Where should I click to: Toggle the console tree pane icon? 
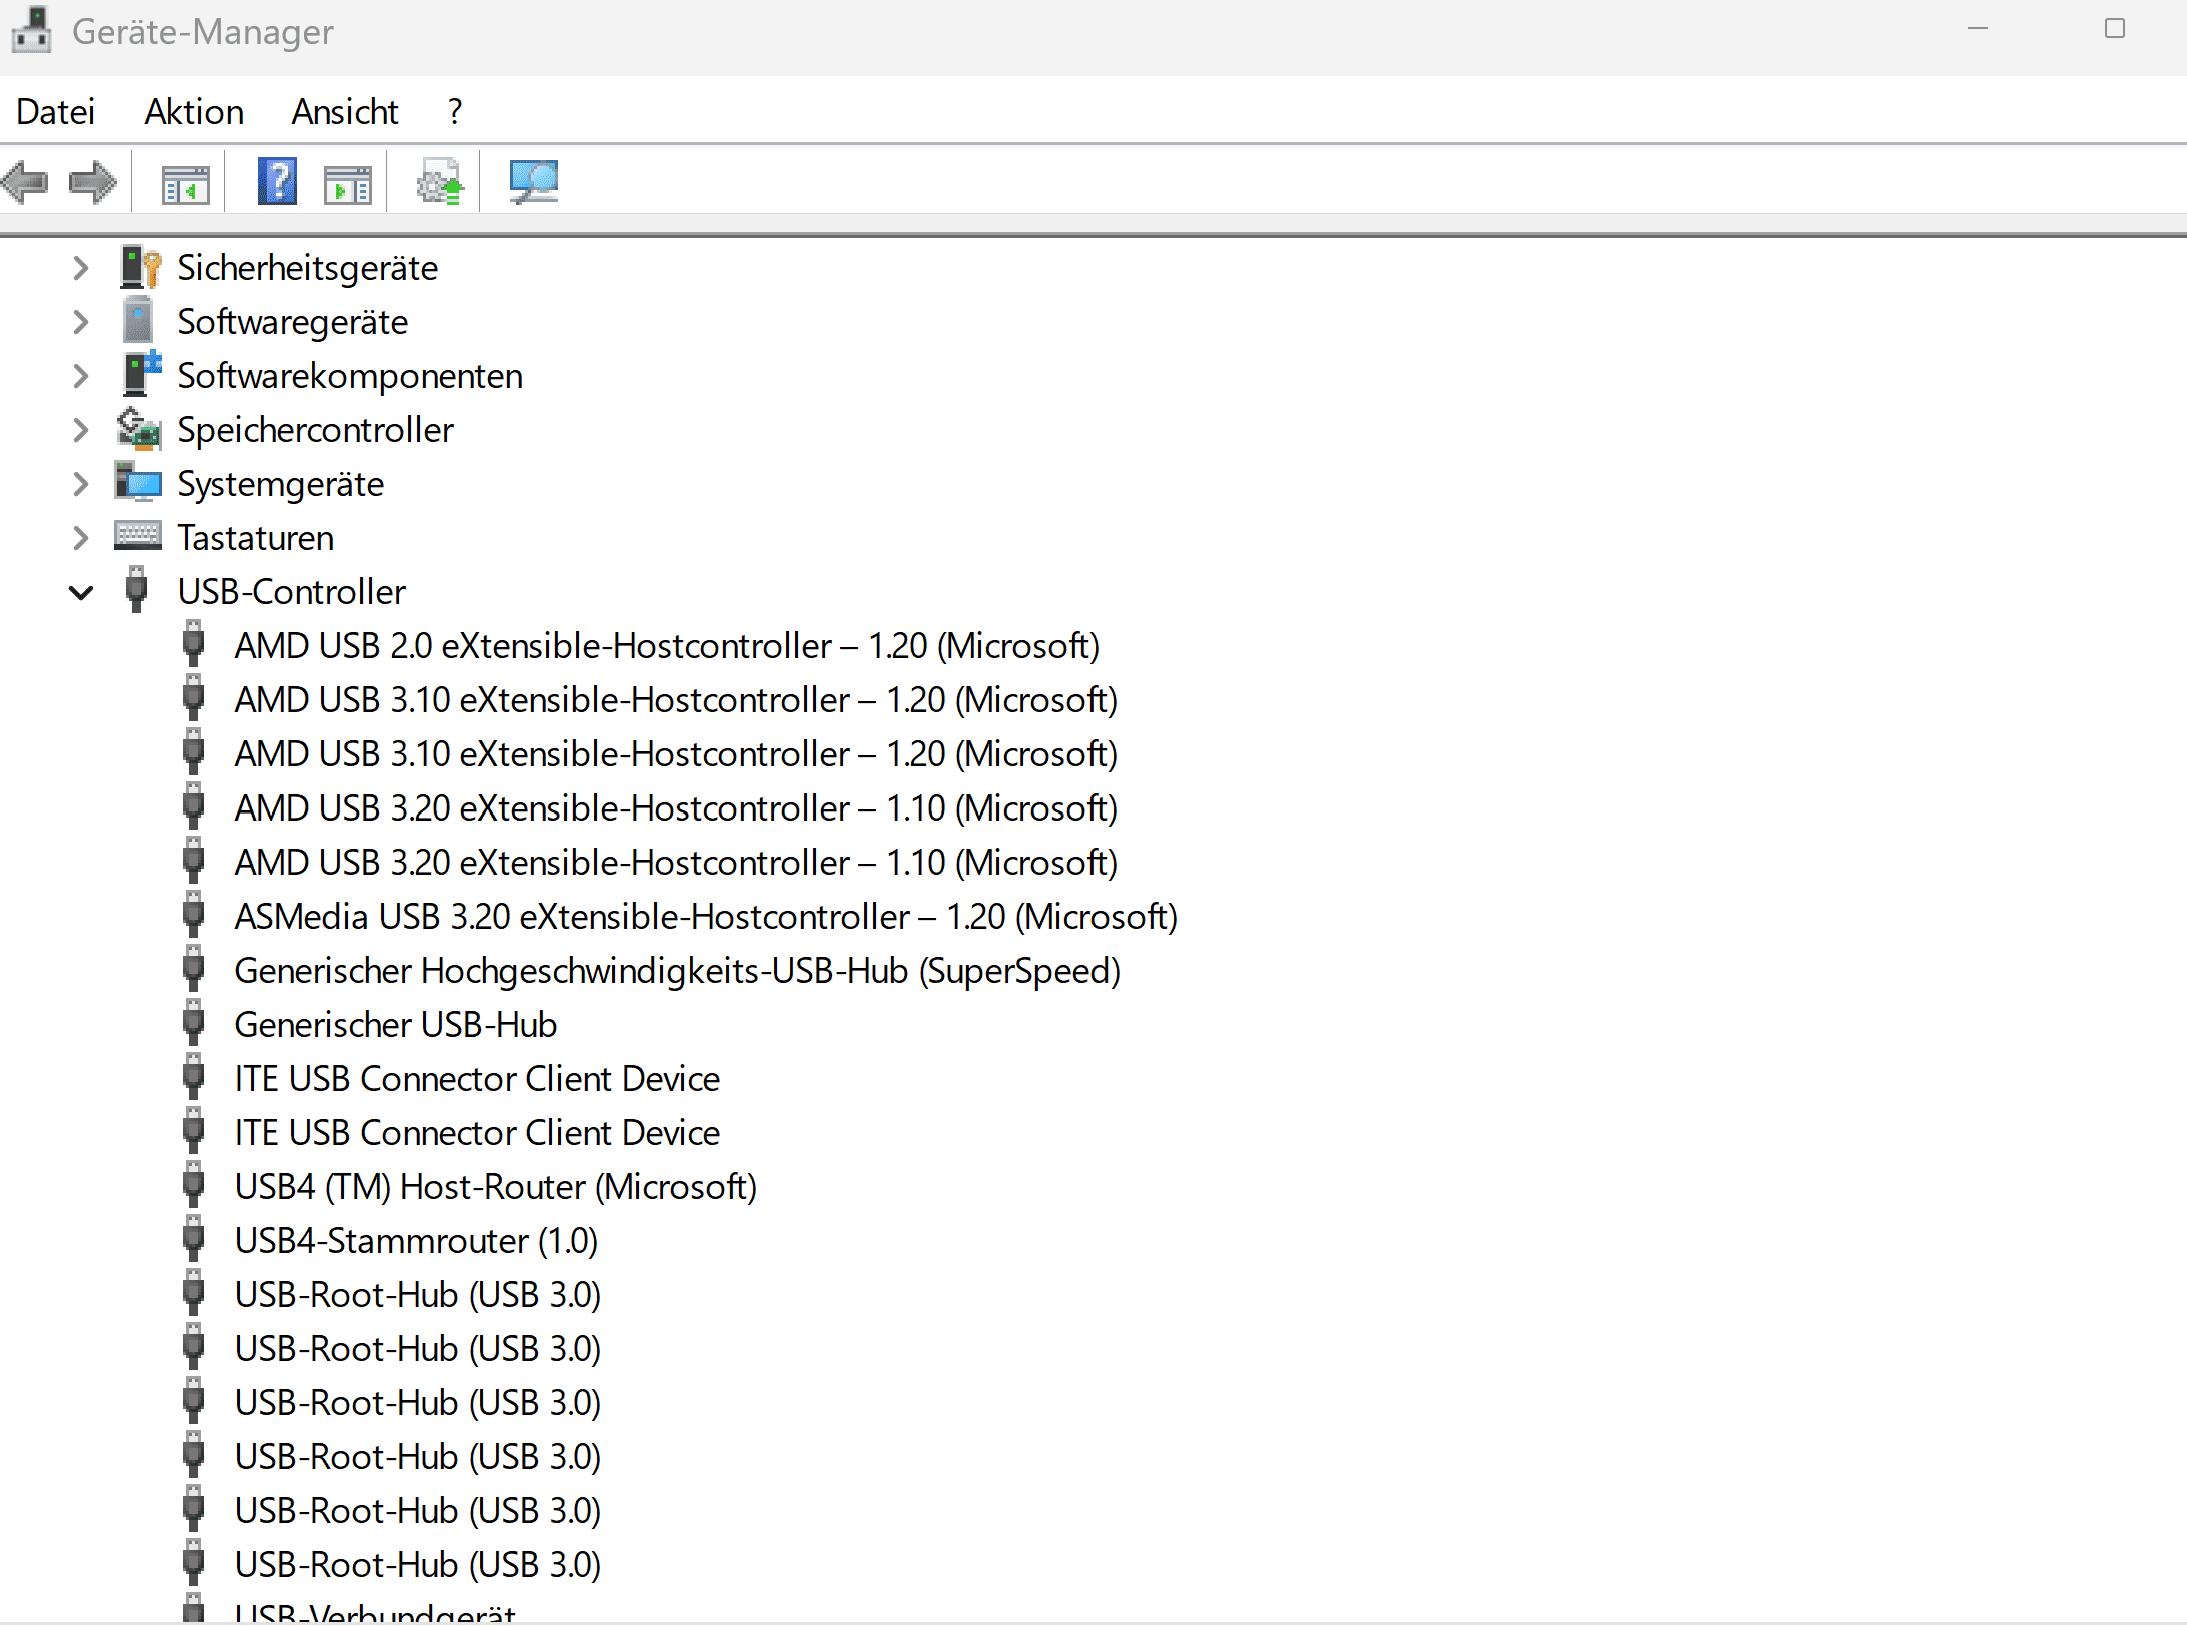click(x=186, y=184)
